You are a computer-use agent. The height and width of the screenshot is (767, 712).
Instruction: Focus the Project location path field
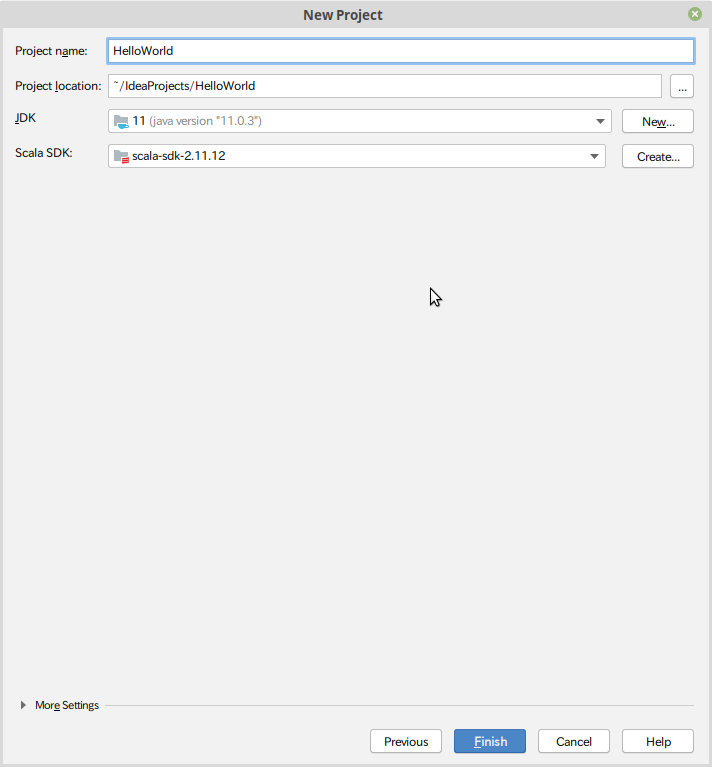pos(385,86)
